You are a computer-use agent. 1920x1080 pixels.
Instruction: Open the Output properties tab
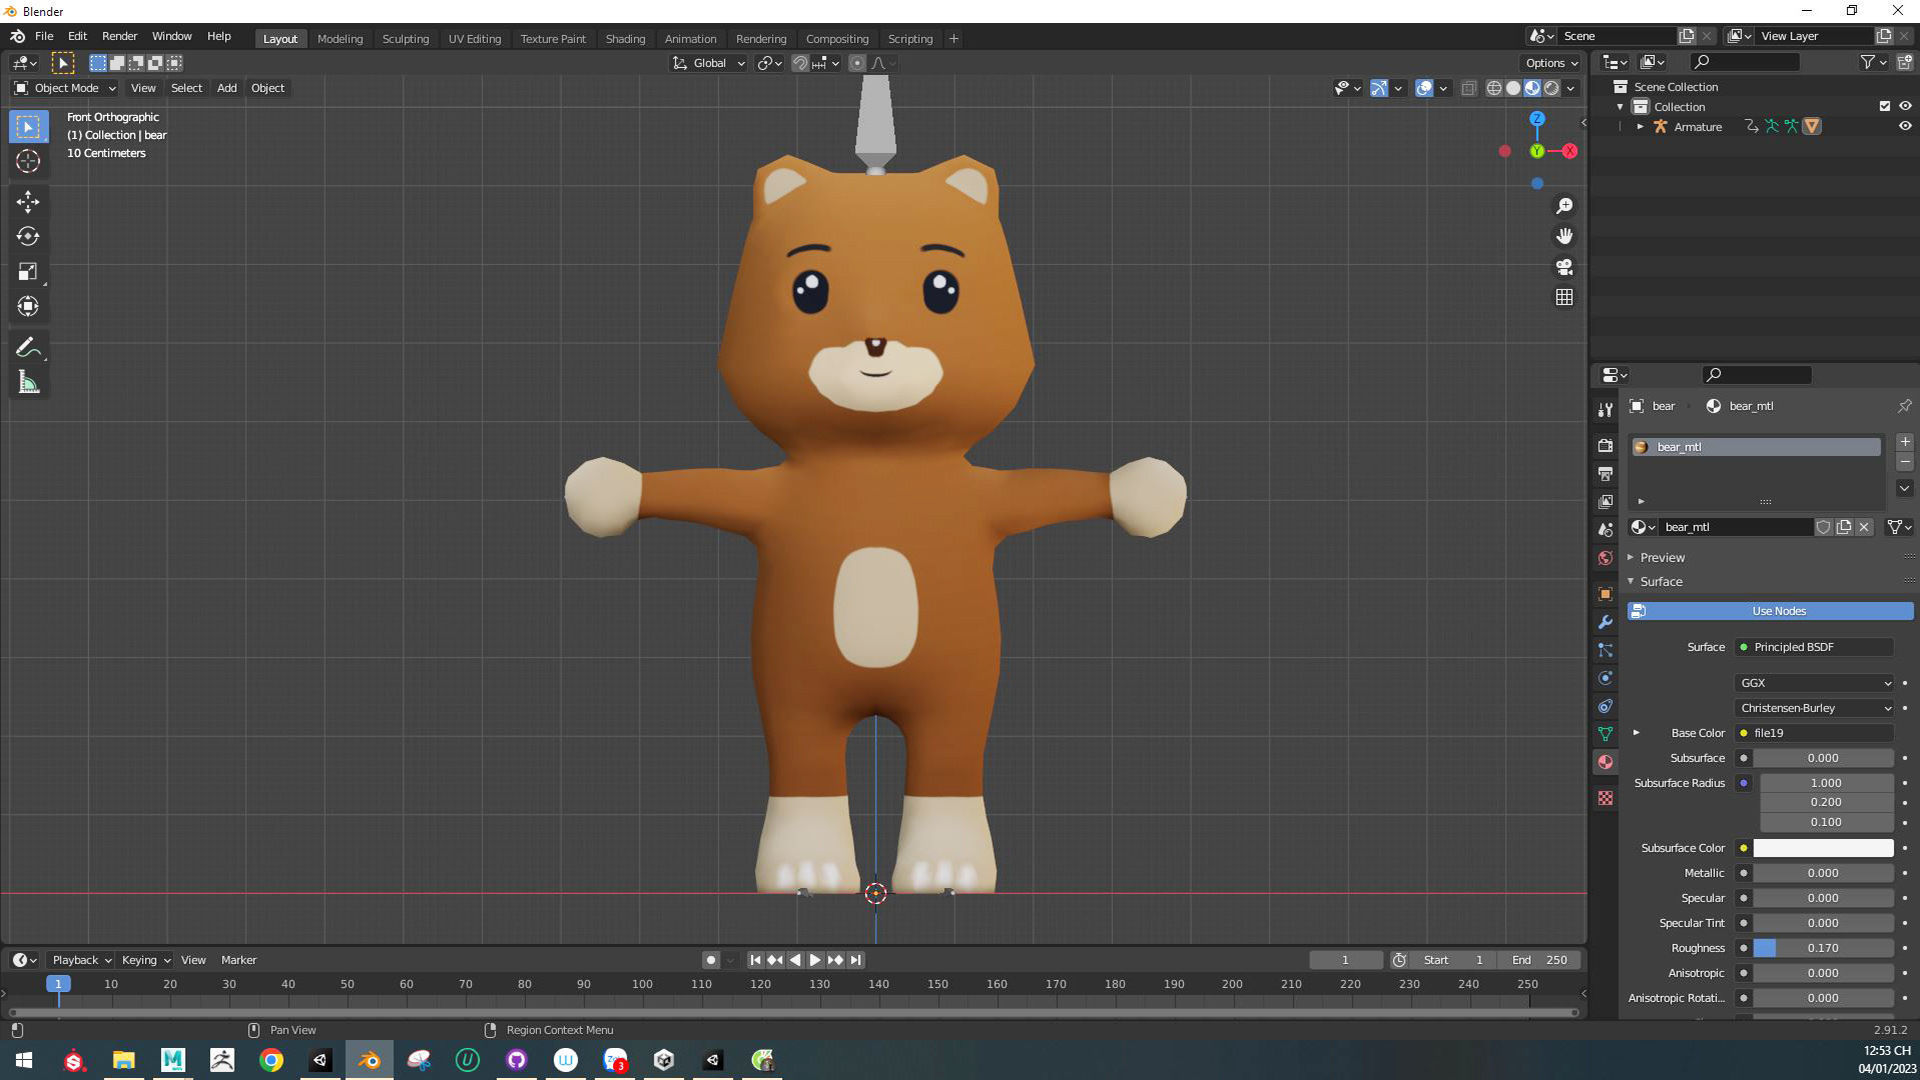pos(1605,473)
